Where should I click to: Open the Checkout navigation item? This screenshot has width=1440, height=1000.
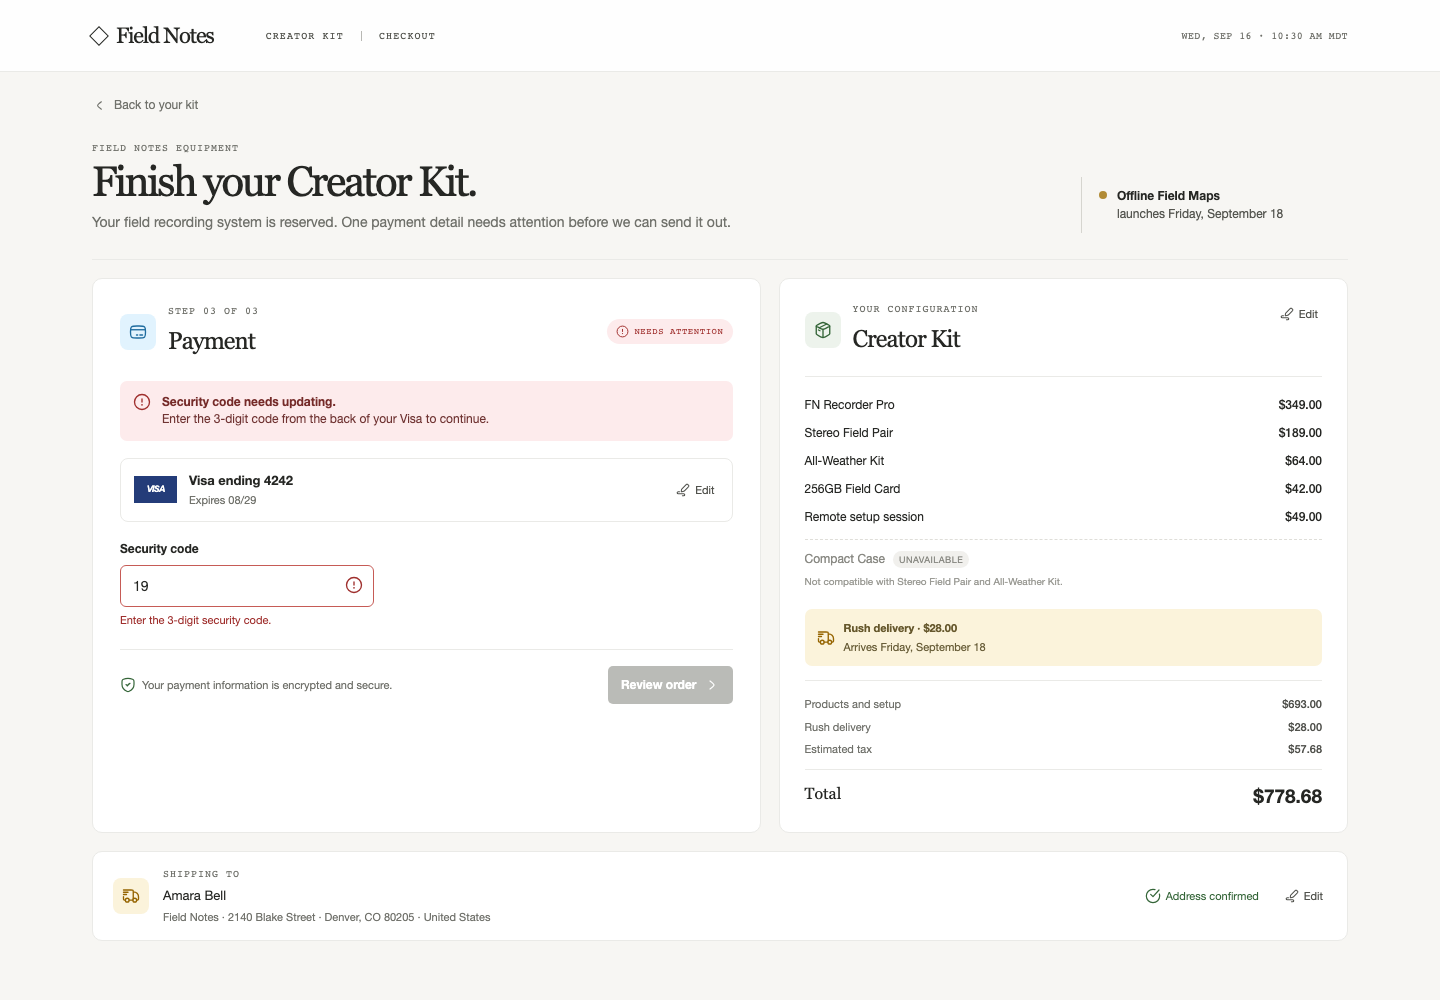[x=407, y=36]
